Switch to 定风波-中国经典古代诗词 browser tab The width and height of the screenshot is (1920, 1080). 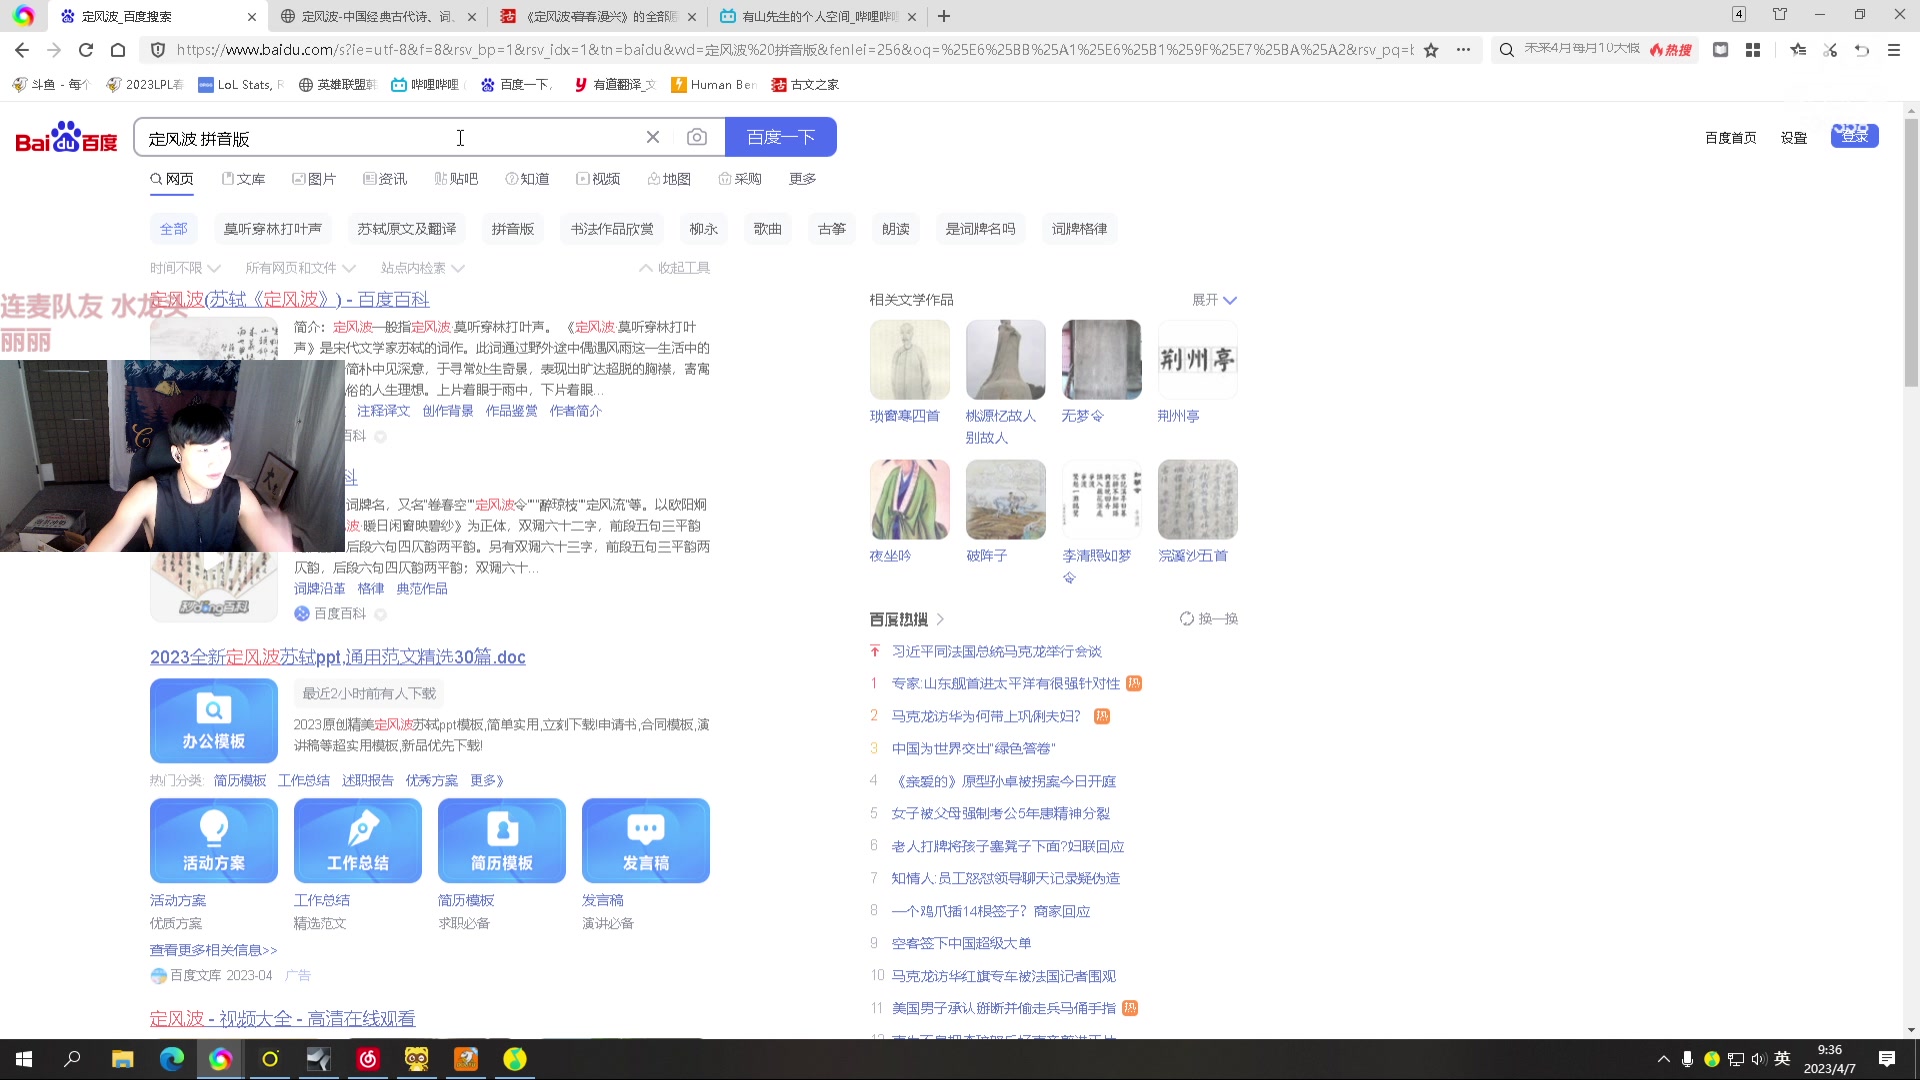[x=378, y=16]
